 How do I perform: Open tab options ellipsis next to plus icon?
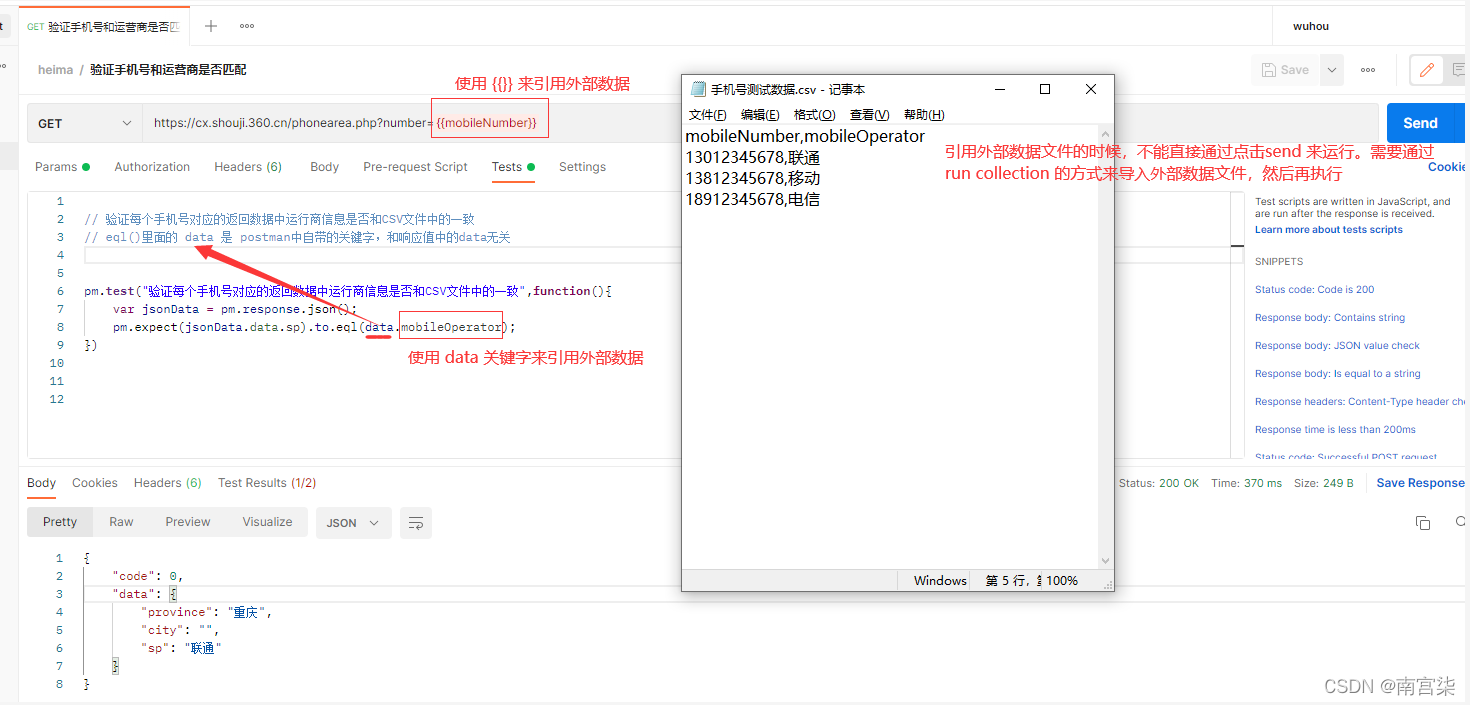(x=247, y=26)
